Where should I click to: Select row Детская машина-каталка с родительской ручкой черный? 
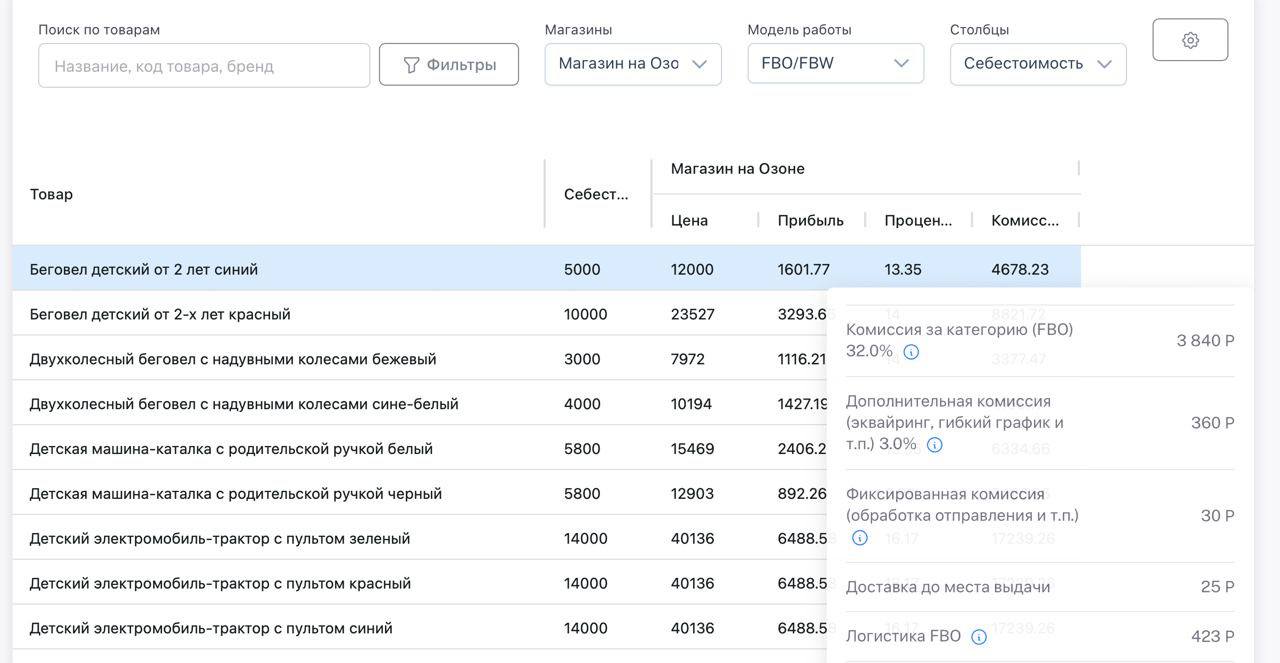420,493
